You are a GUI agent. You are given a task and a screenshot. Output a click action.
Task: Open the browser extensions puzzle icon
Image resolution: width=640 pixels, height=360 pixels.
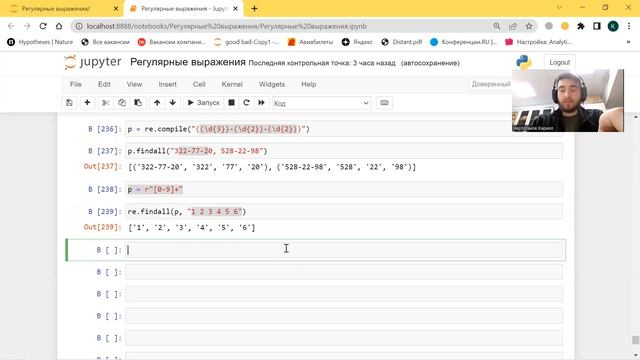click(x=581, y=26)
